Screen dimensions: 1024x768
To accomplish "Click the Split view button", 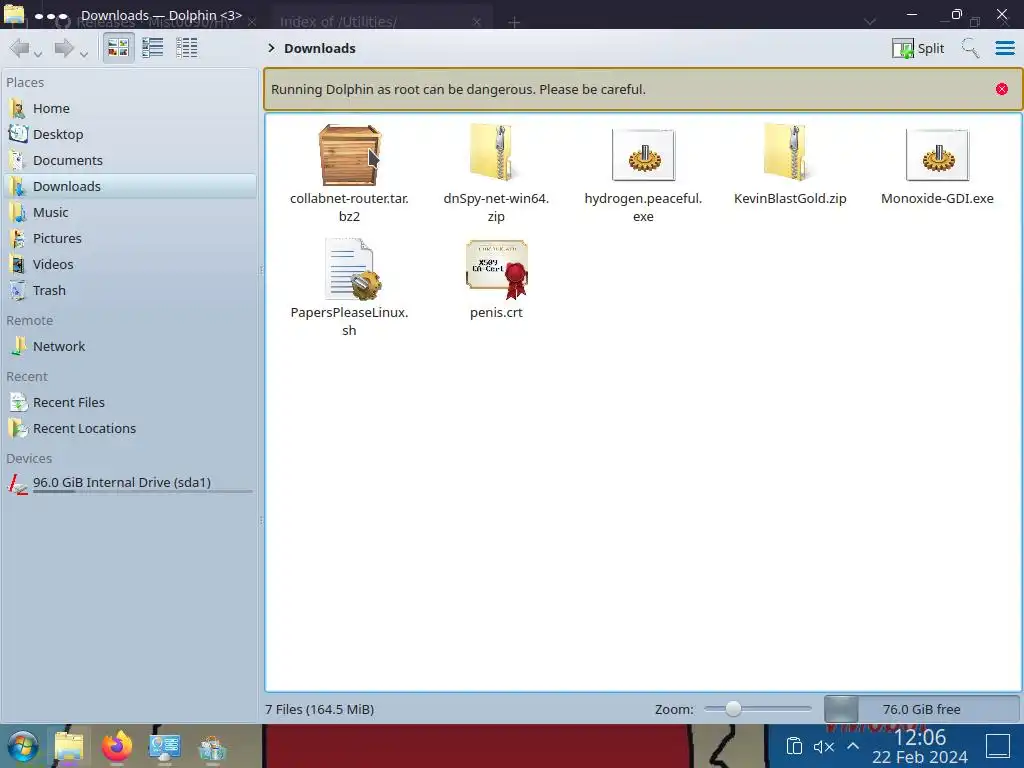I will [x=918, y=48].
